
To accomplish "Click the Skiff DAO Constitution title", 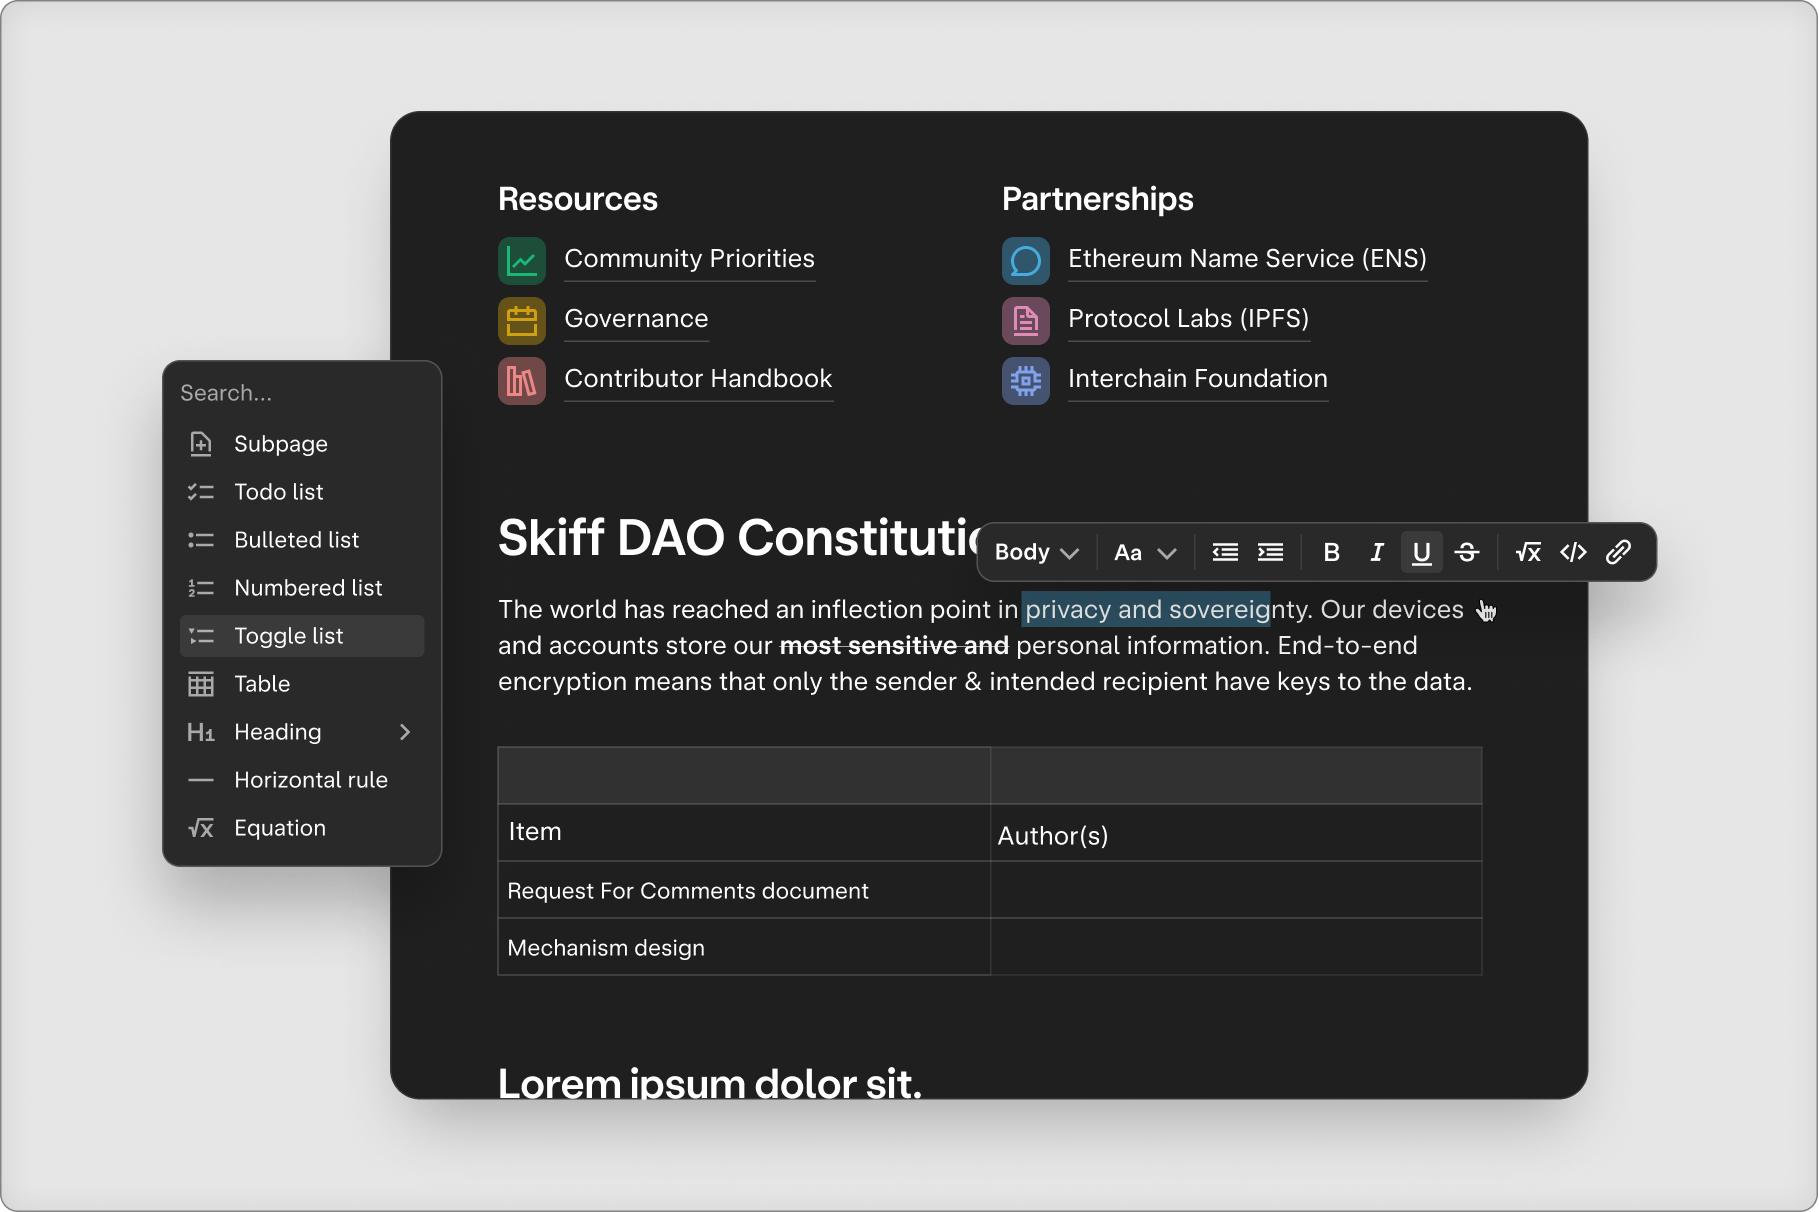I will (740, 538).
